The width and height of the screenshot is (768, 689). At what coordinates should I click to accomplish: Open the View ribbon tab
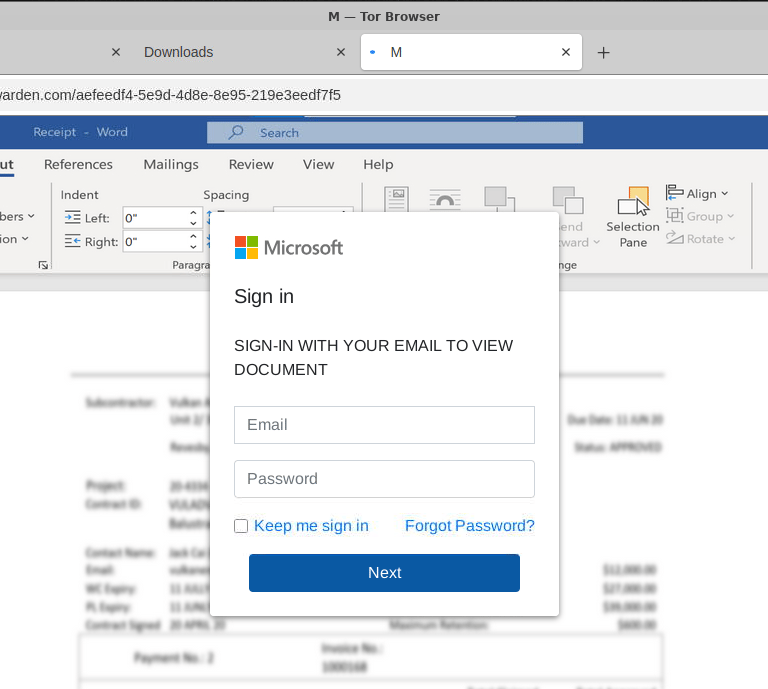[318, 165]
